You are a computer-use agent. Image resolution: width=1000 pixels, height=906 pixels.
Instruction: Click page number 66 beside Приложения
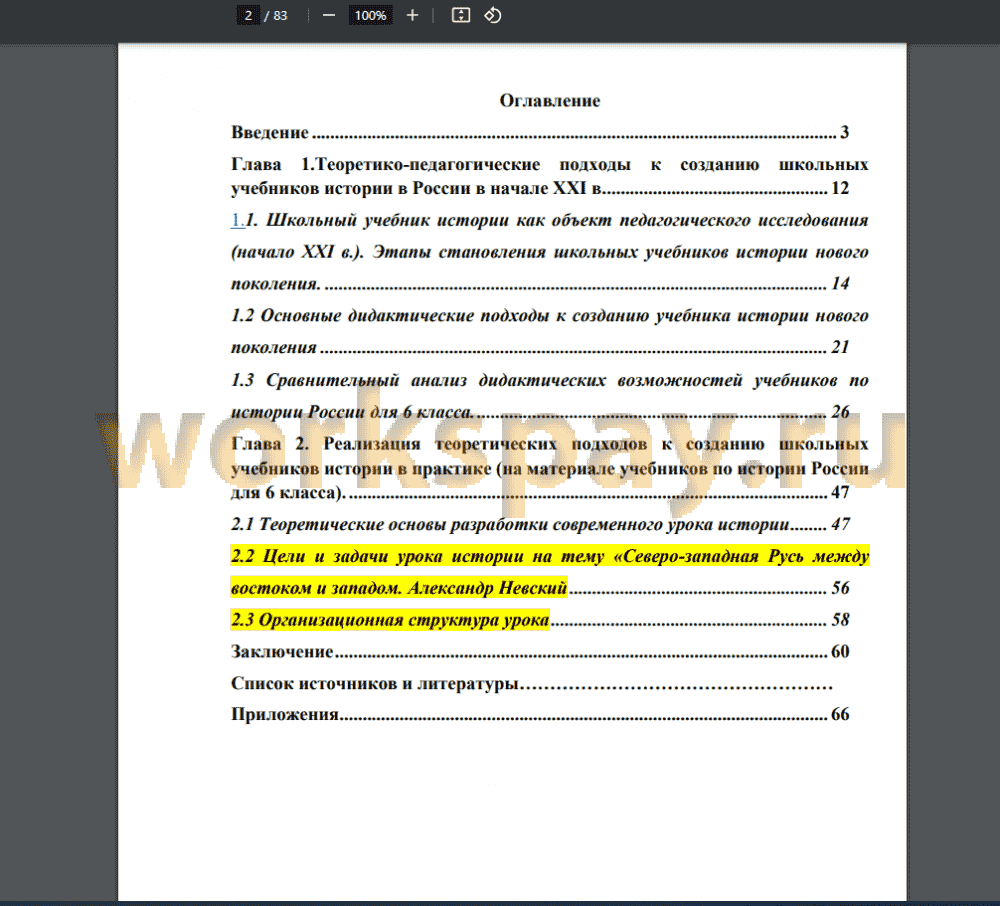point(840,714)
